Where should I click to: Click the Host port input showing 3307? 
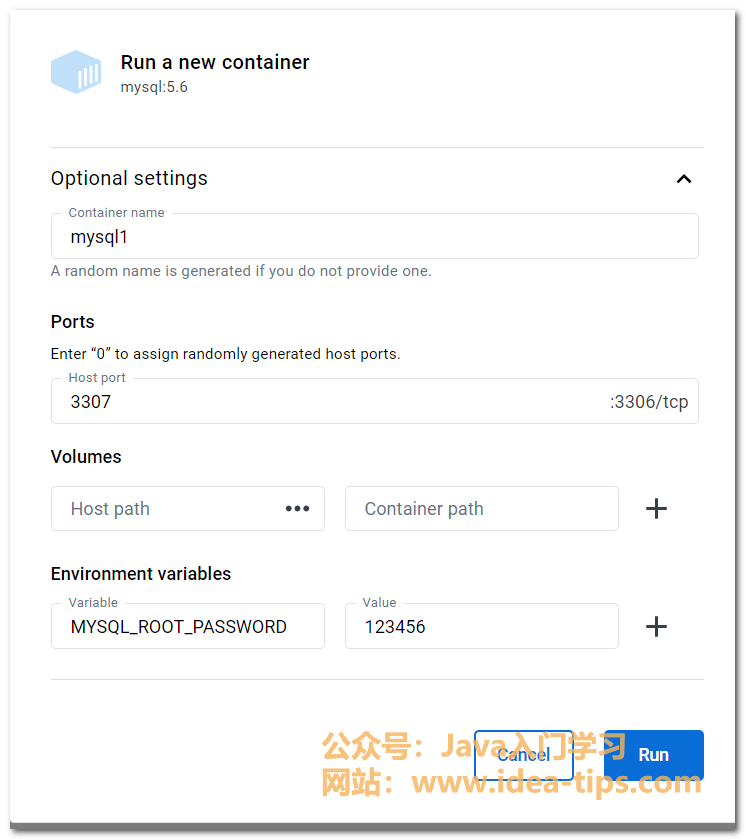[x=330, y=402]
